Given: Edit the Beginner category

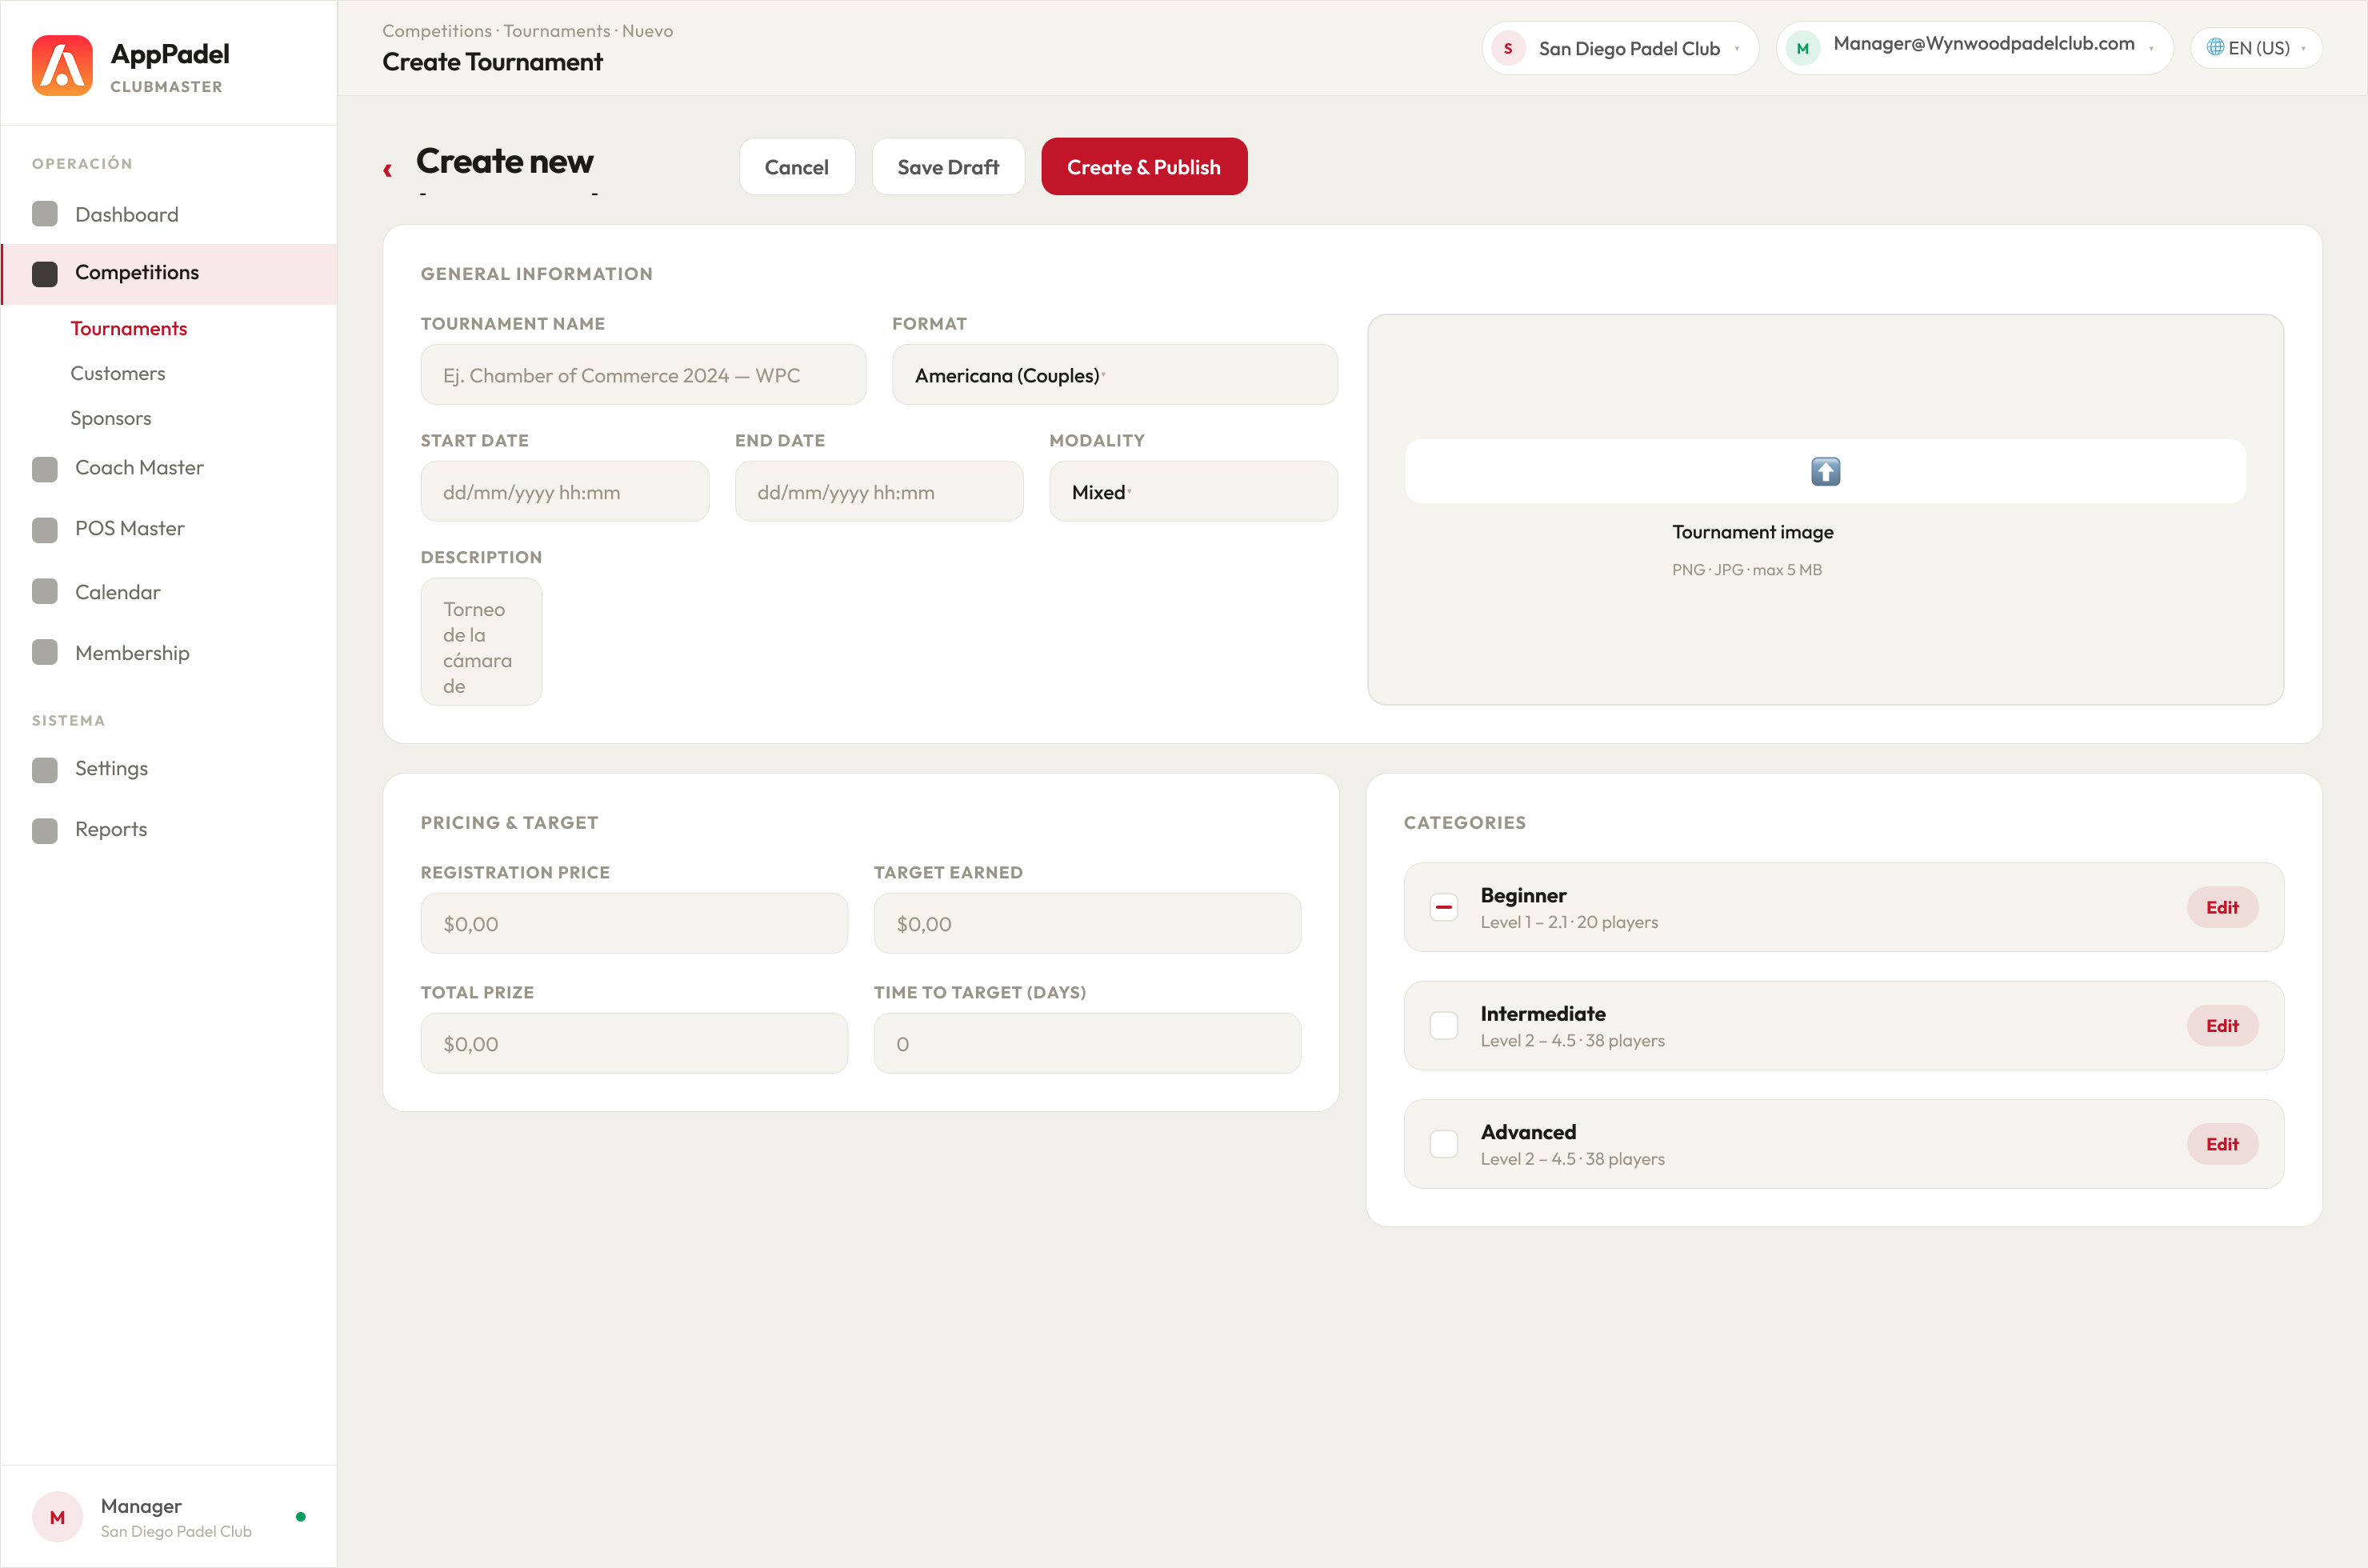Looking at the screenshot, I should click(x=2222, y=907).
